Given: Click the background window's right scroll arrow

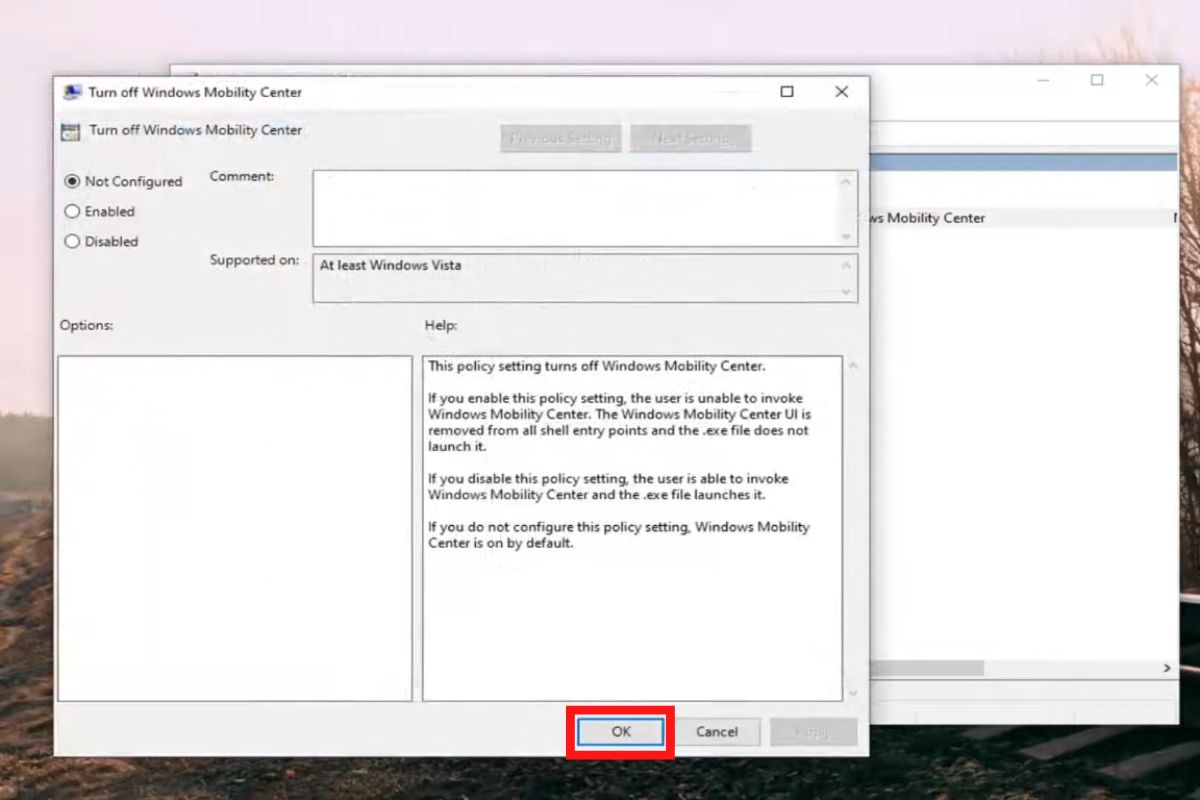Looking at the screenshot, I should [1166, 668].
